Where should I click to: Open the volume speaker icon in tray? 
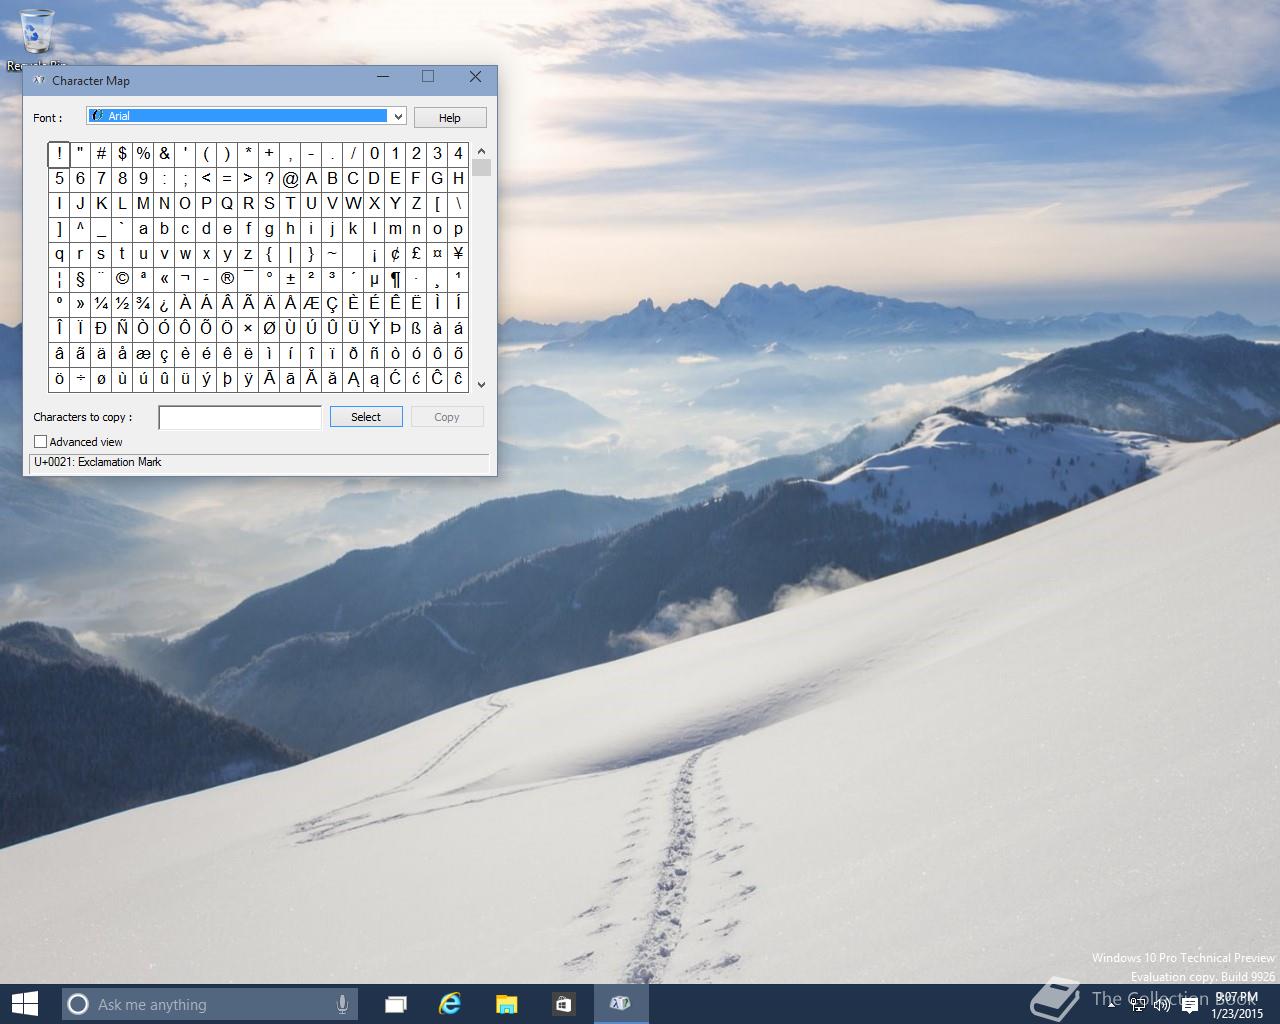click(1162, 1006)
